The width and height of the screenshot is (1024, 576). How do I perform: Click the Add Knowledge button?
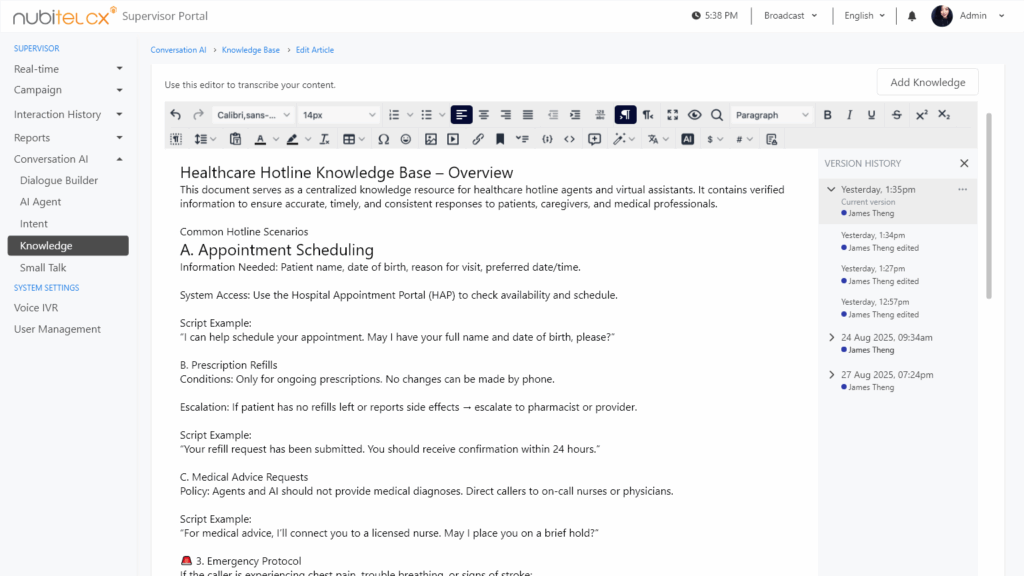coord(927,81)
